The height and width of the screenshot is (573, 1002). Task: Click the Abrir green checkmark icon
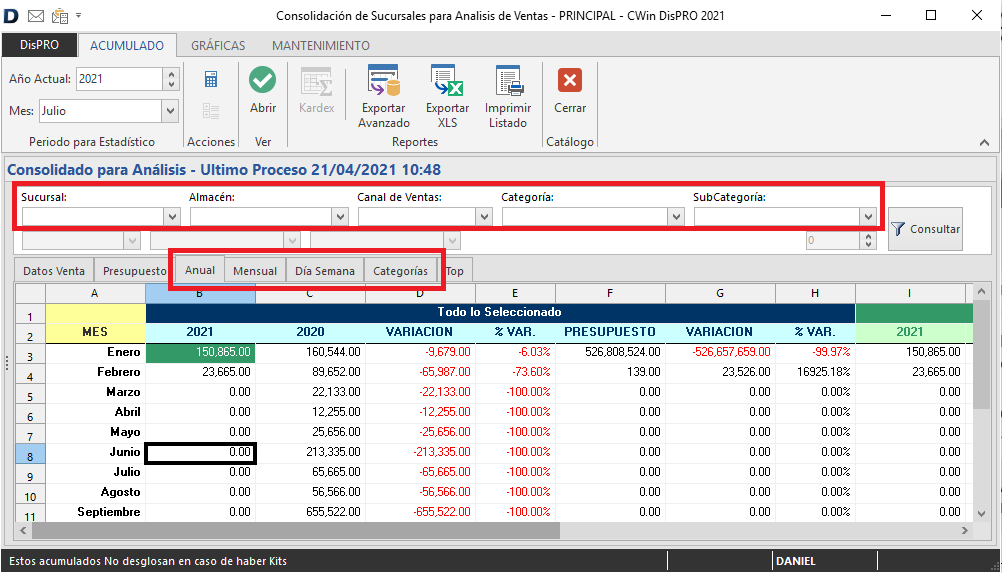pos(263,82)
